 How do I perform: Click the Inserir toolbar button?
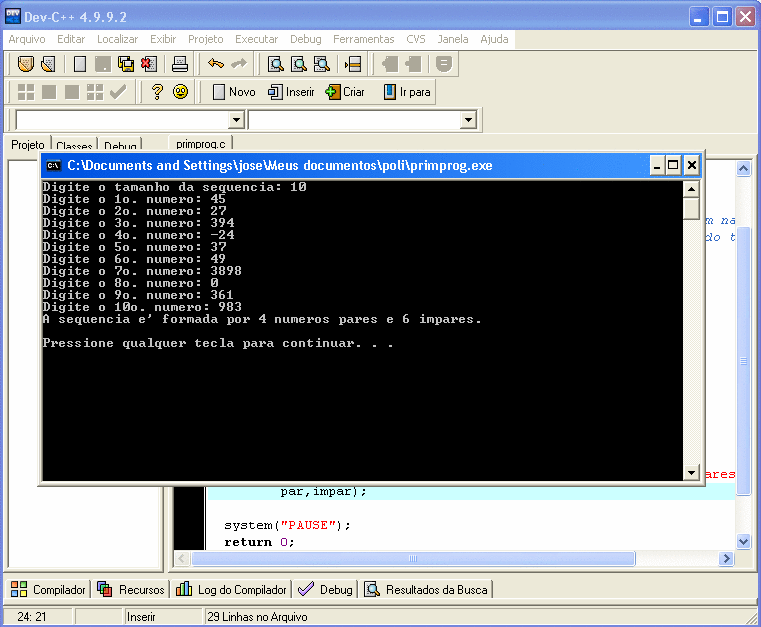[x=291, y=92]
